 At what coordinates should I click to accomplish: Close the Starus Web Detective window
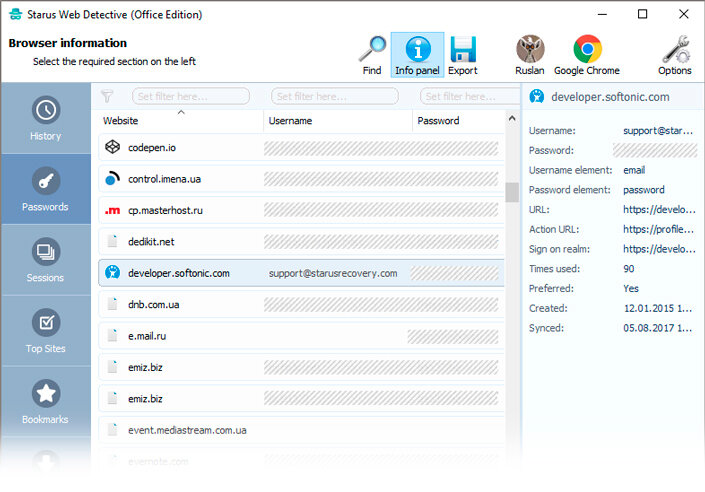coord(683,14)
